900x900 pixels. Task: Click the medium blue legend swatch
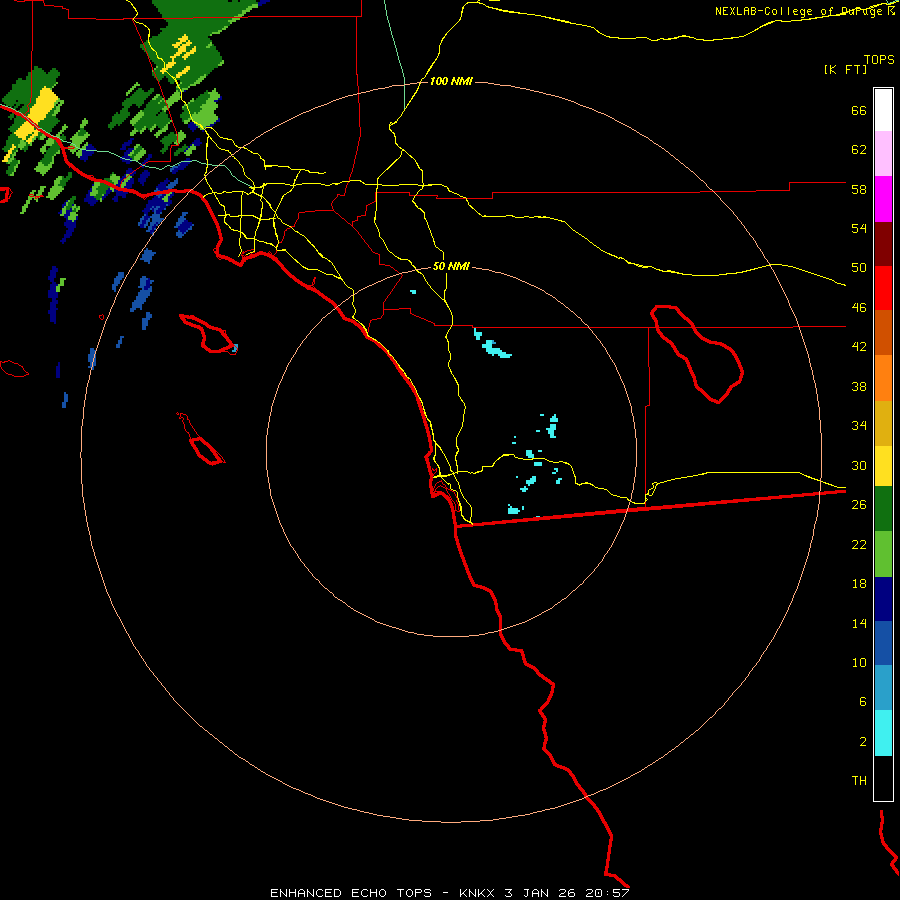point(883,643)
